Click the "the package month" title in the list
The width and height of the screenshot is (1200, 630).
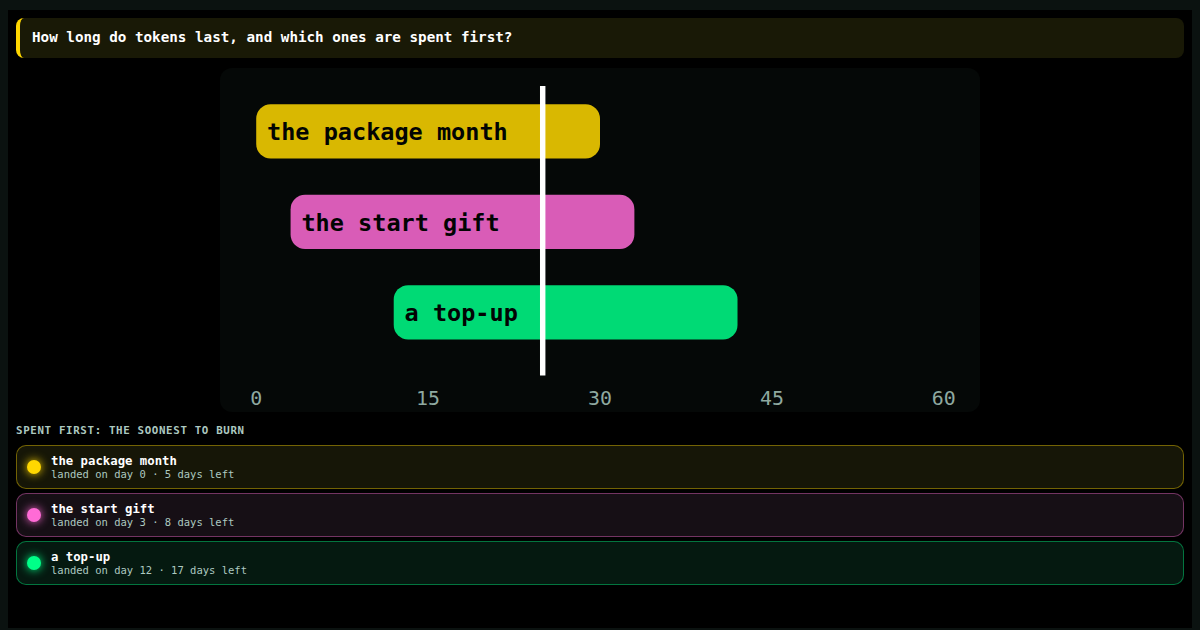114,461
